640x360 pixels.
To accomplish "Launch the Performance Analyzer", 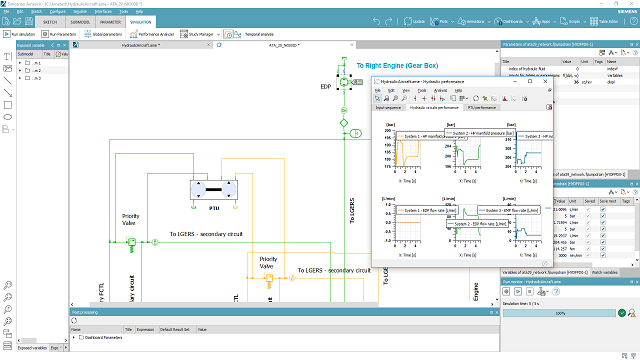I will (152, 34).
